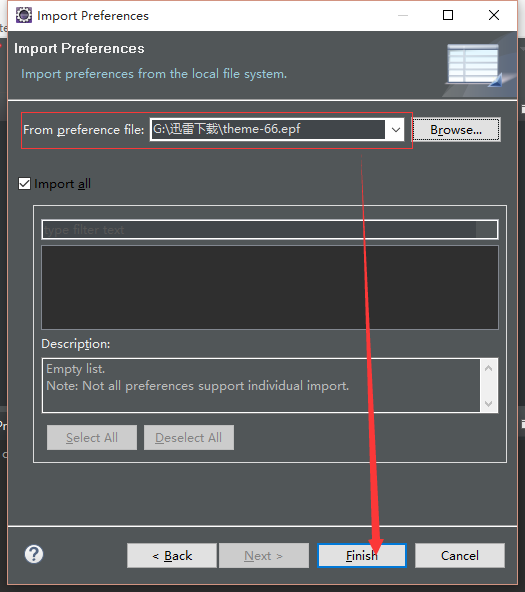Uncheck the Import all checkbox
This screenshot has height=592, width=525.
(25, 184)
